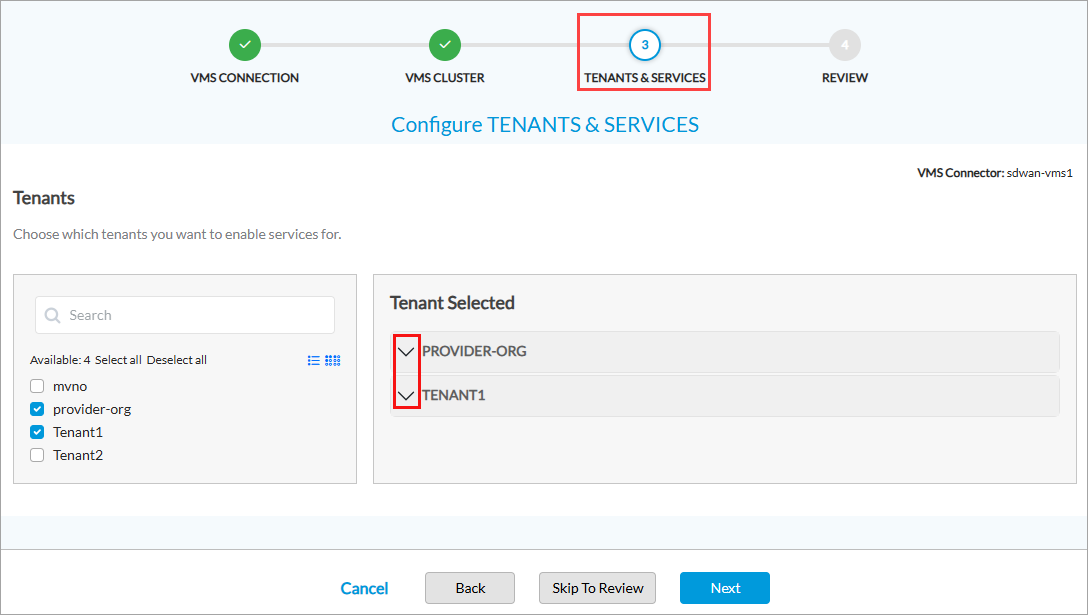Uncheck the provider-org checkbox
1088x615 pixels.
[37, 409]
